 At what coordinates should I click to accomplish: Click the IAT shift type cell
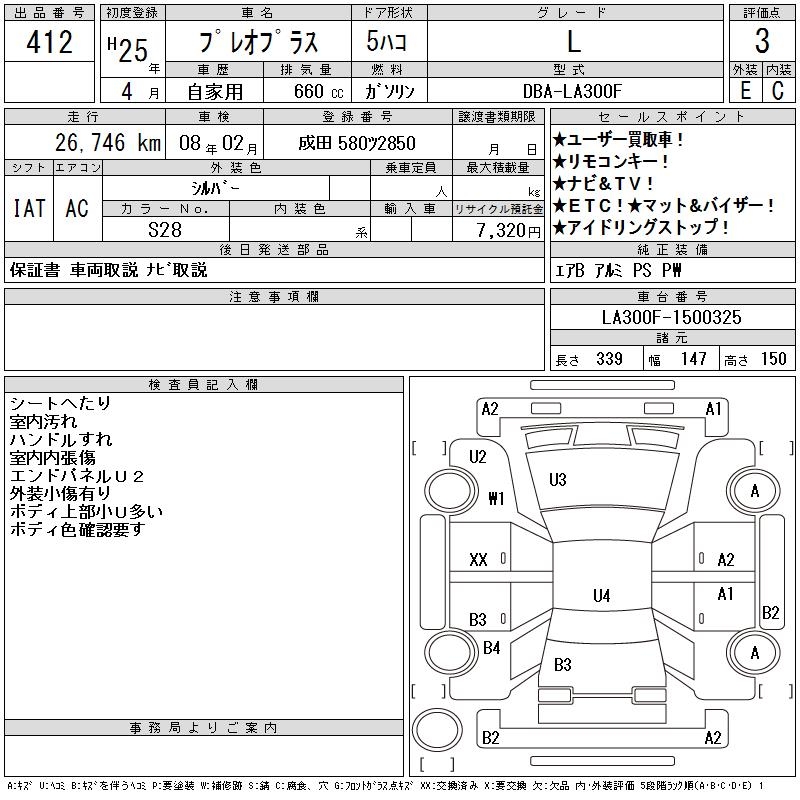tap(28, 208)
